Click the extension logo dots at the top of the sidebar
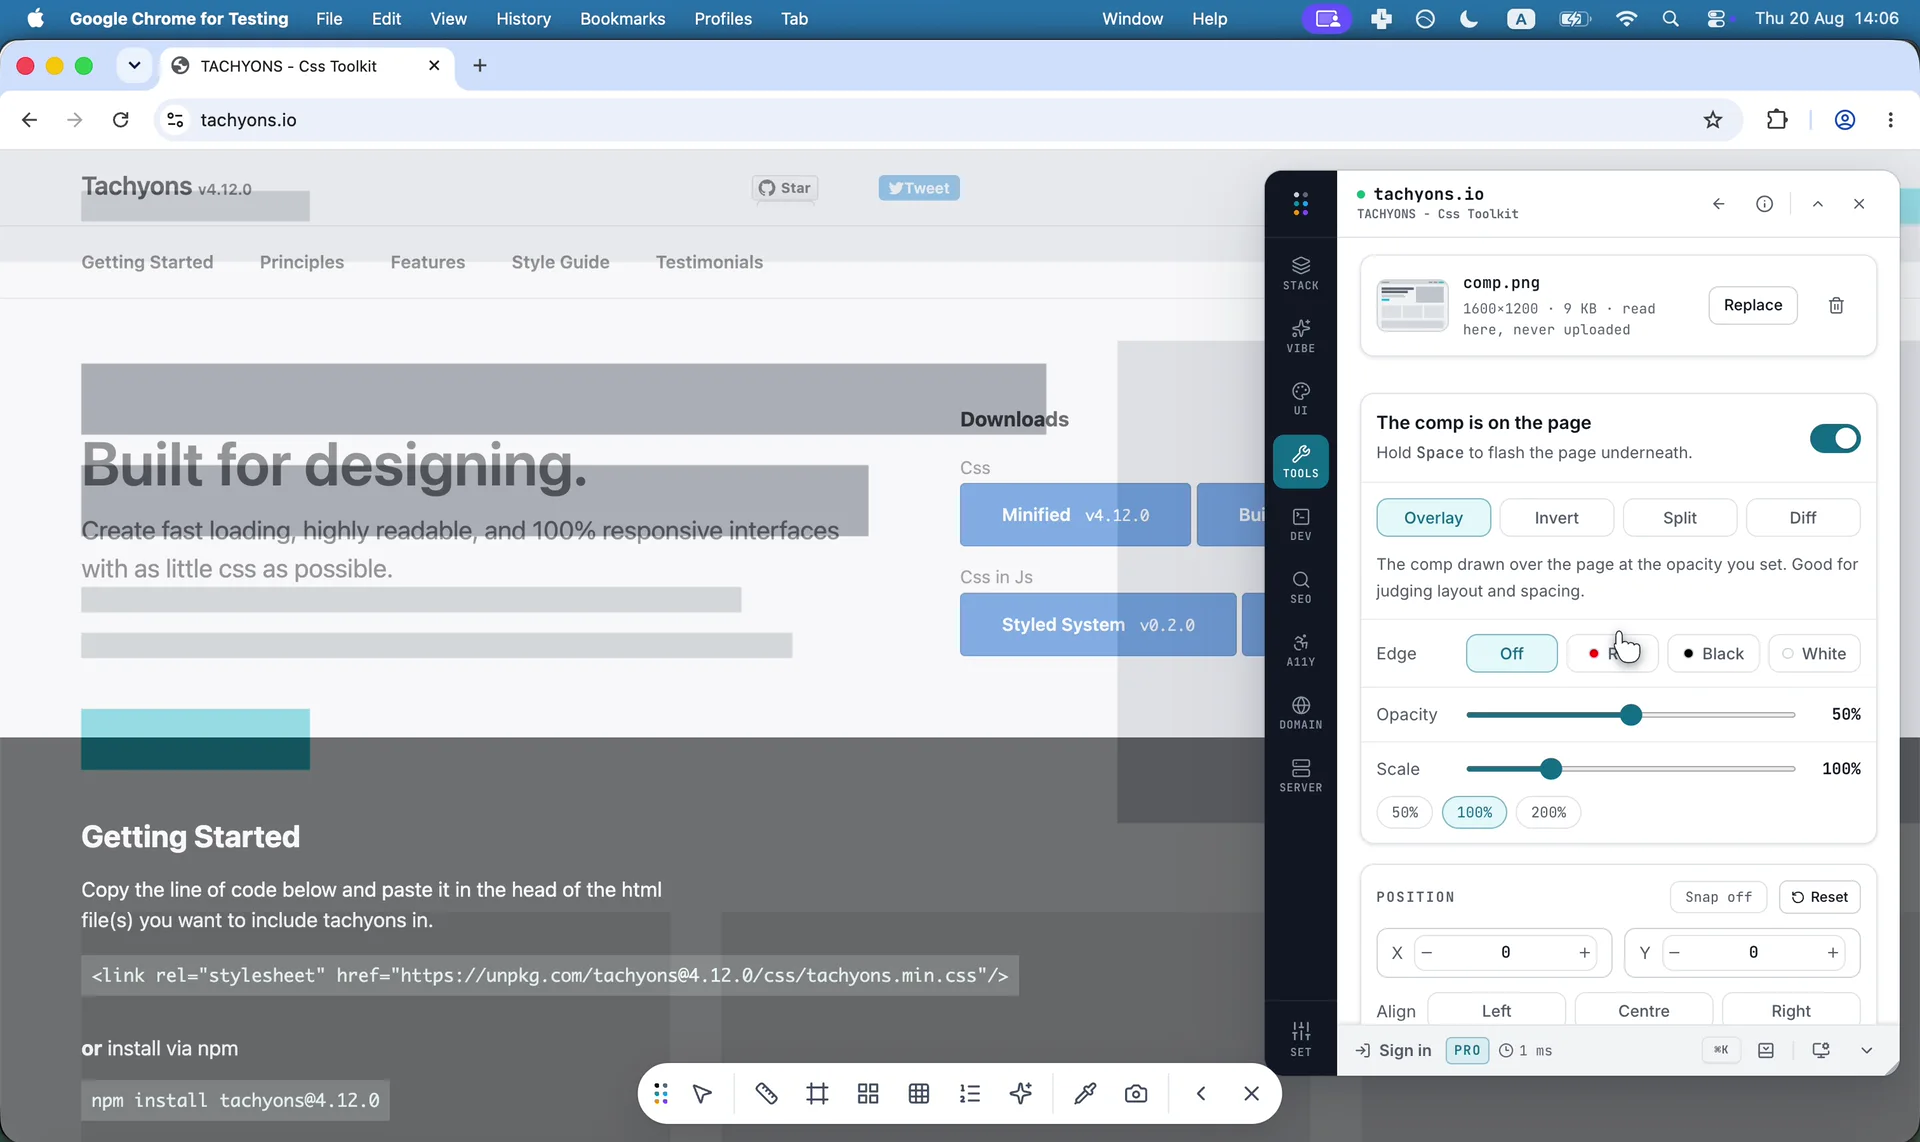Image resolution: width=1920 pixels, height=1142 pixels. [x=1300, y=204]
